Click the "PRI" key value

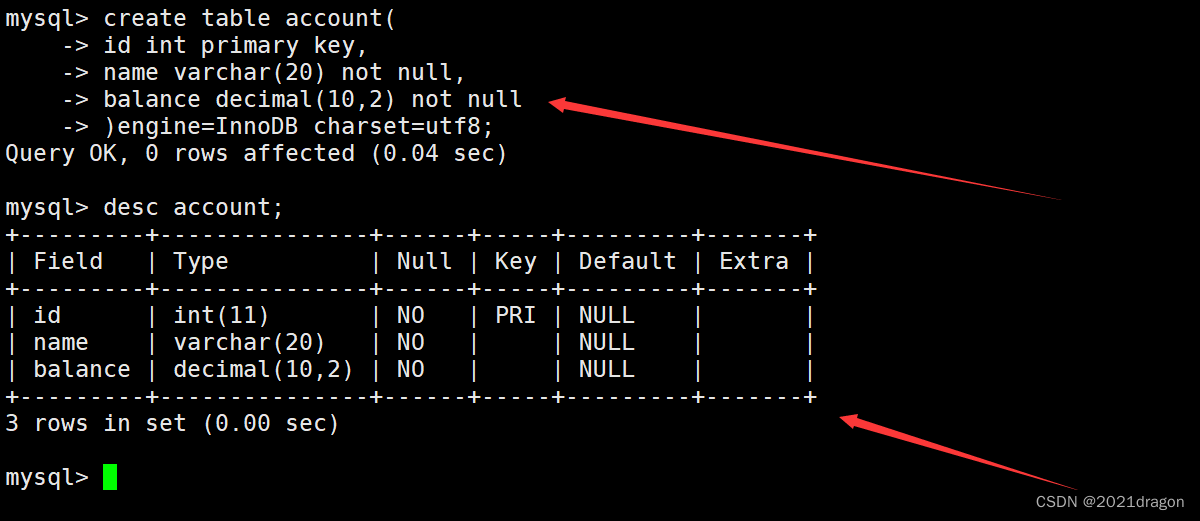coord(515,316)
